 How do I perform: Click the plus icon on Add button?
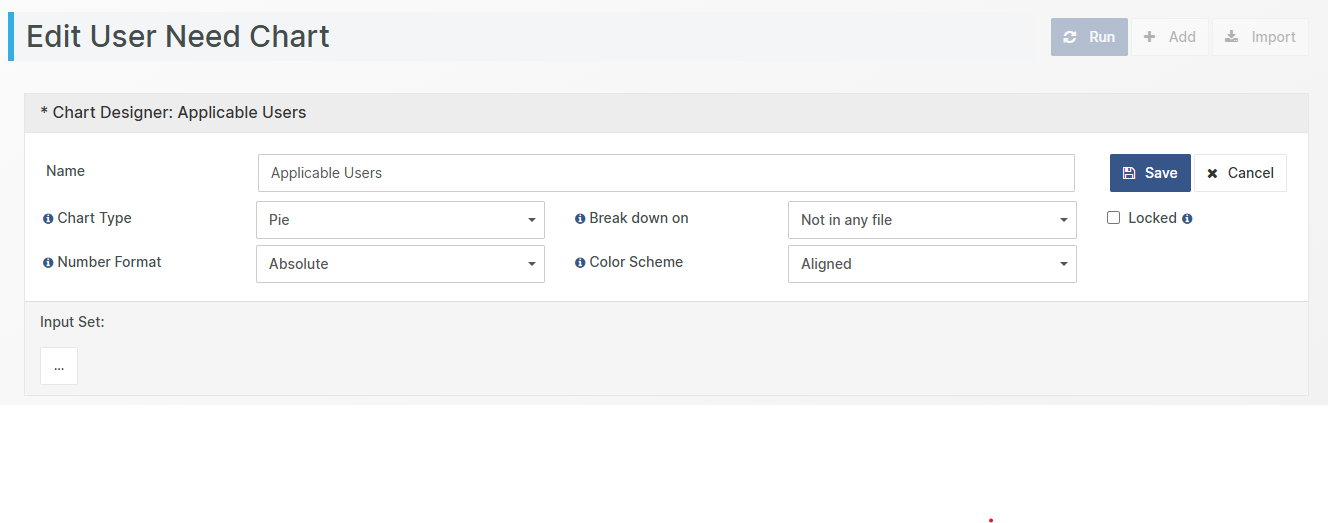[x=1150, y=37]
